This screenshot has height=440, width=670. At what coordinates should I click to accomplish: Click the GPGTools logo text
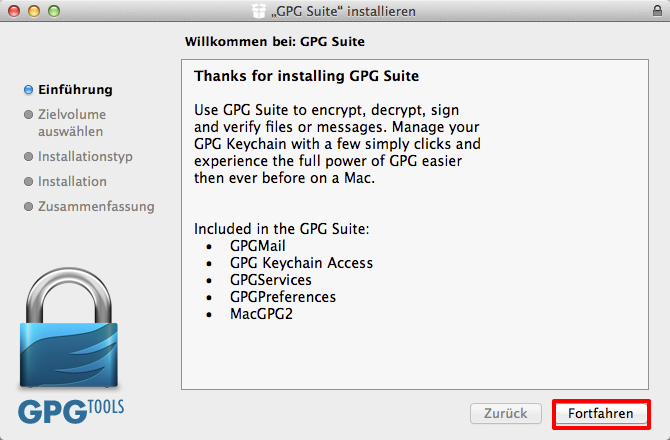(x=71, y=411)
